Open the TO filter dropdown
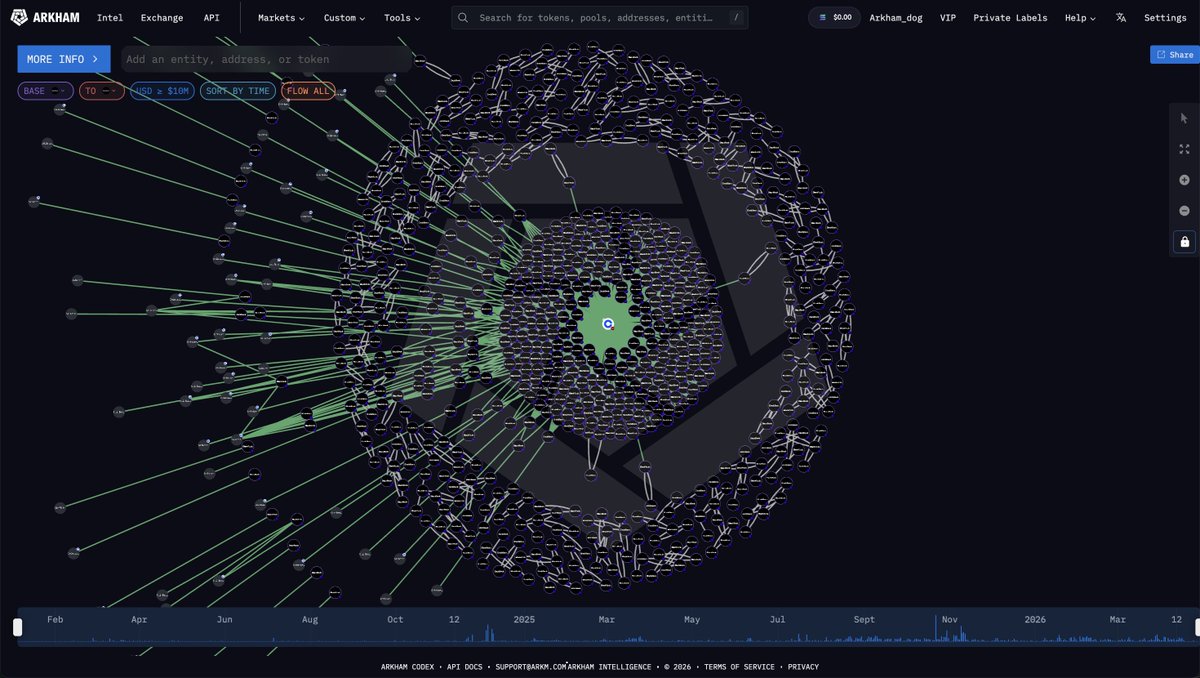 101,91
